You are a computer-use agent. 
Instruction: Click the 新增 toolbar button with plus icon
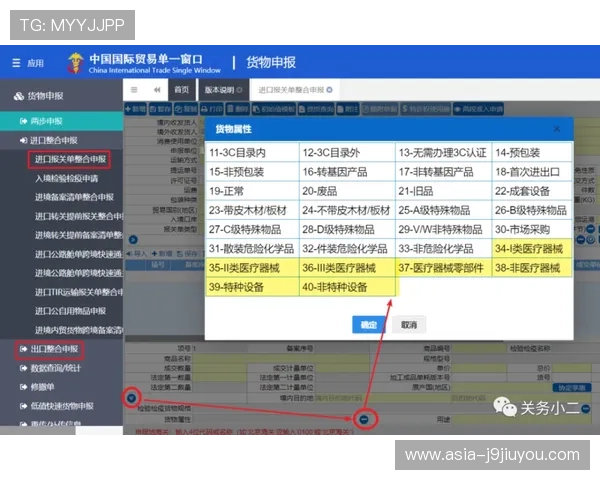tap(135, 109)
